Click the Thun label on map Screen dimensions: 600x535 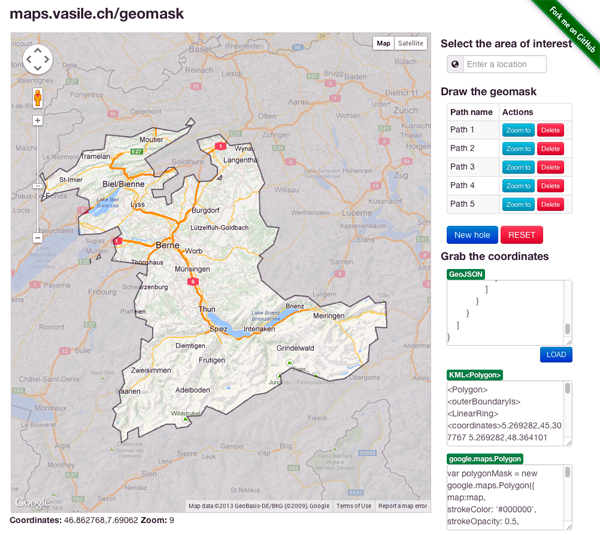207,309
